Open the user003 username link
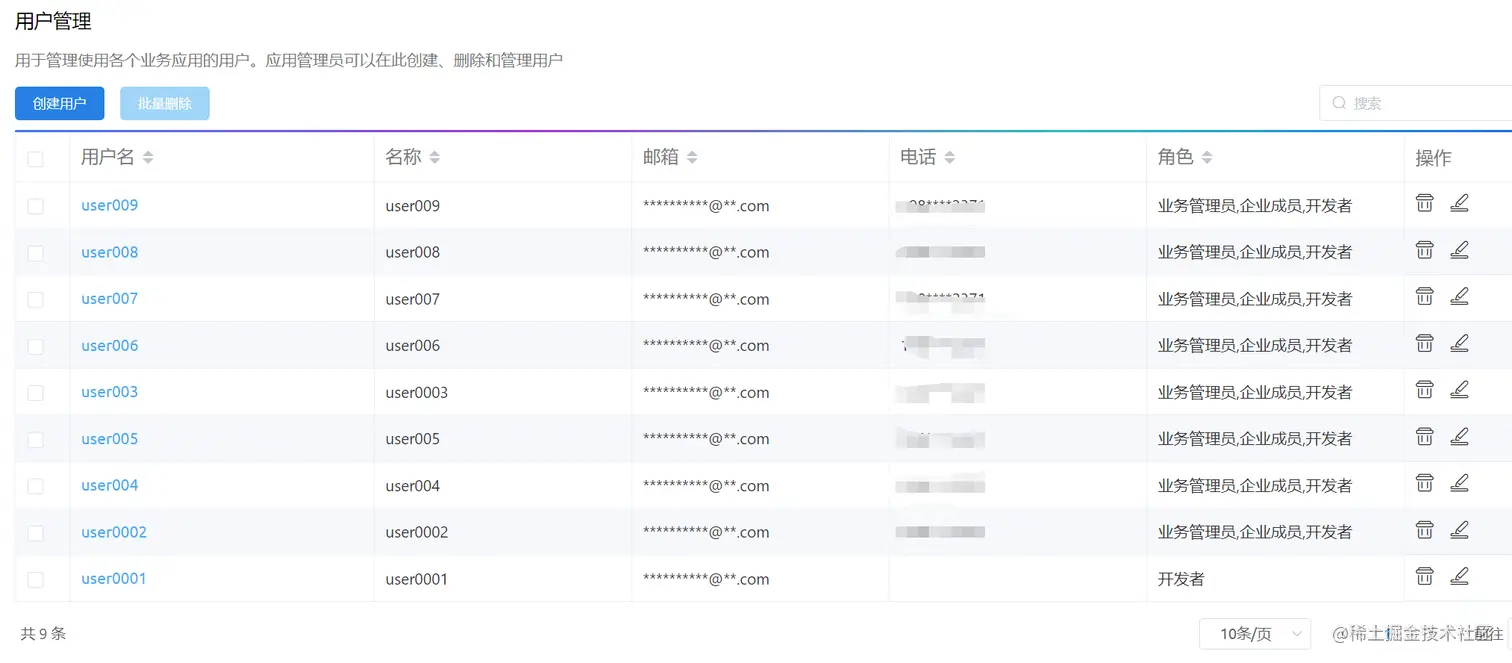 [110, 392]
